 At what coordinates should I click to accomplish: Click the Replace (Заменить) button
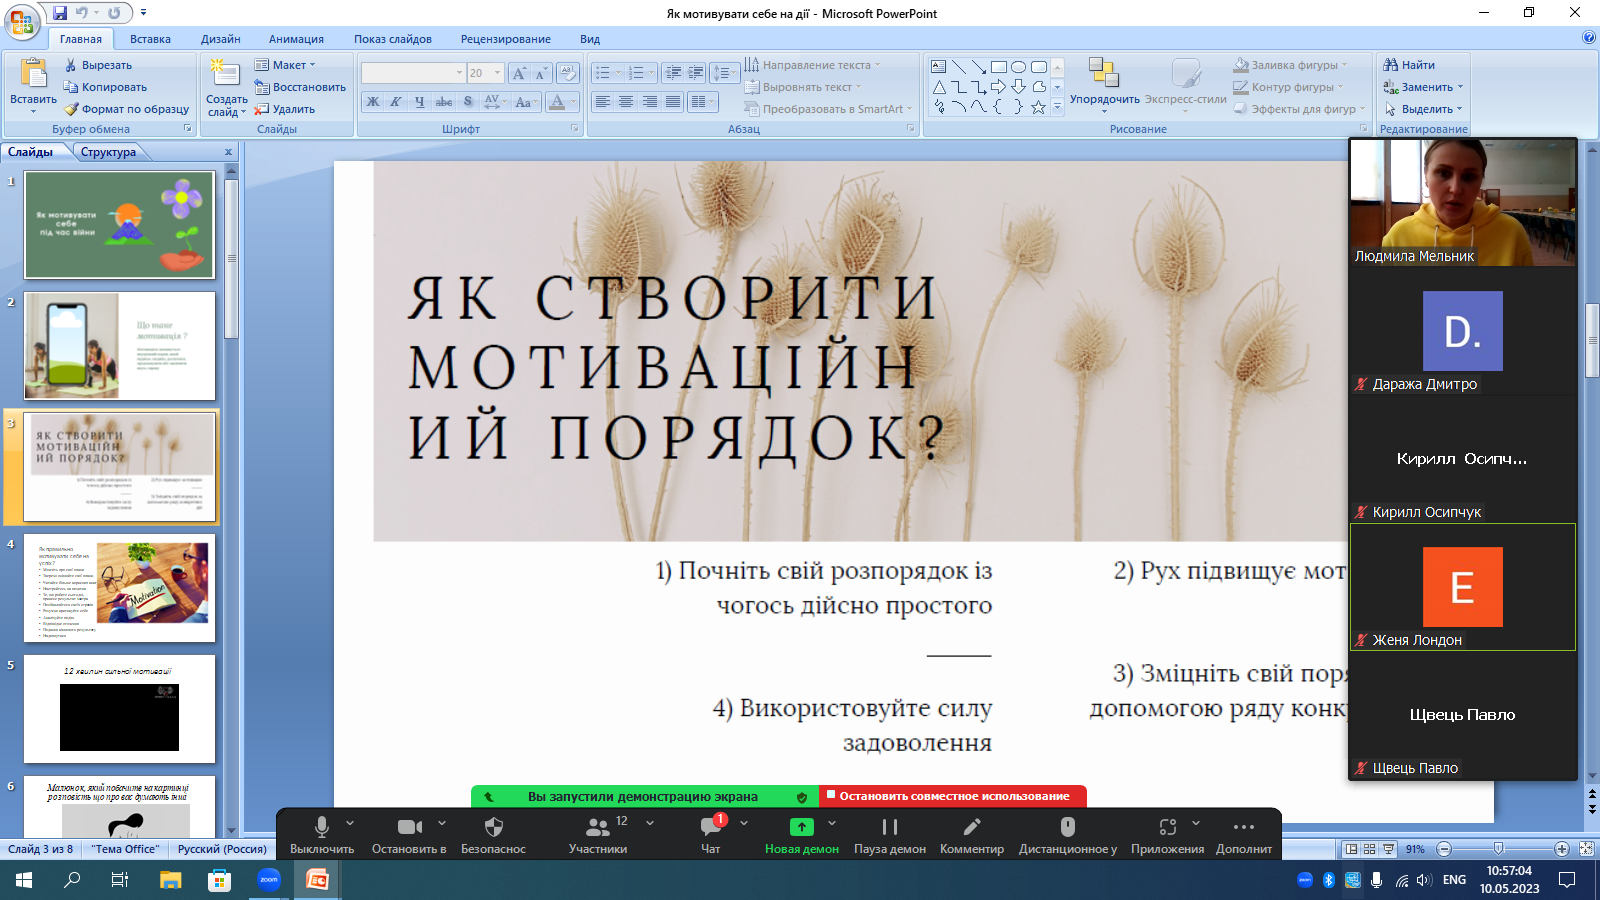pos(1423,87)
